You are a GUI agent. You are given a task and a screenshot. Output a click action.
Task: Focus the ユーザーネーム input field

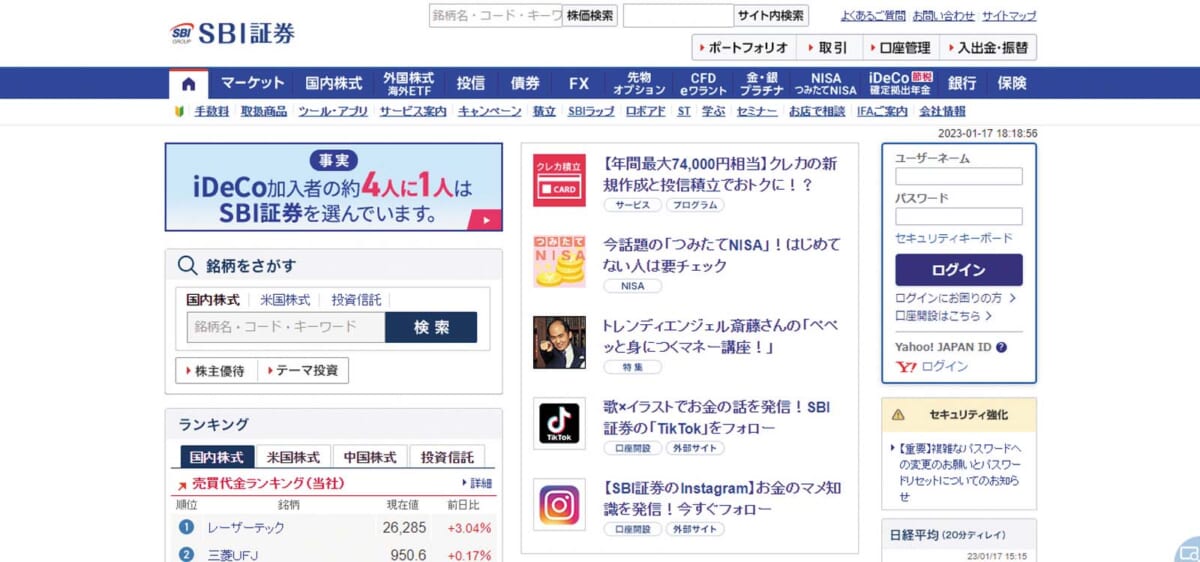pyautogui.click(x=958, y=176)
